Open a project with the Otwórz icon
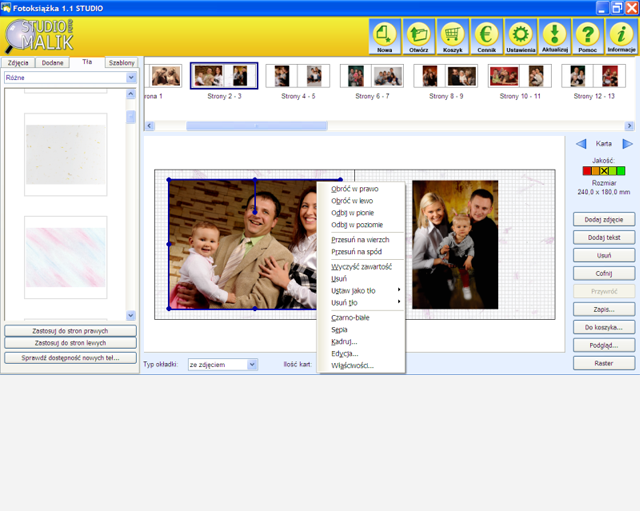Image resolution: width=640 pixels, height=511 pixels. pyautogui.click(x=418, y=35)
